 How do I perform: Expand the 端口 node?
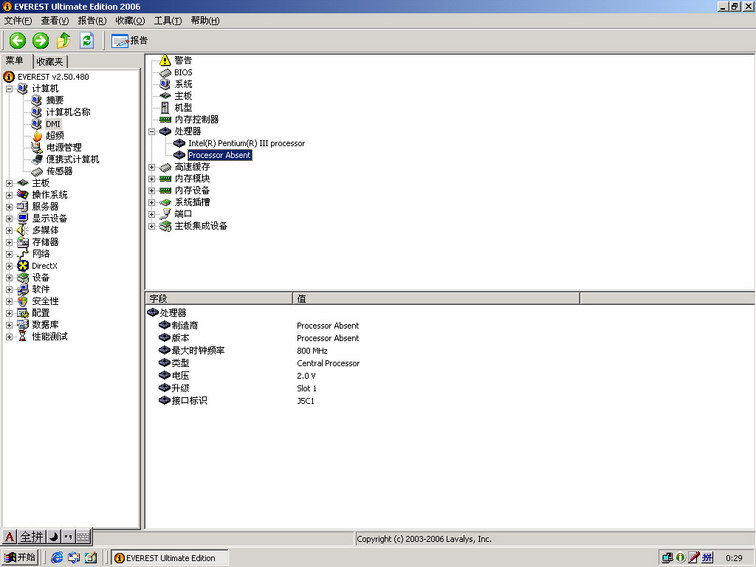pos(152,214)
